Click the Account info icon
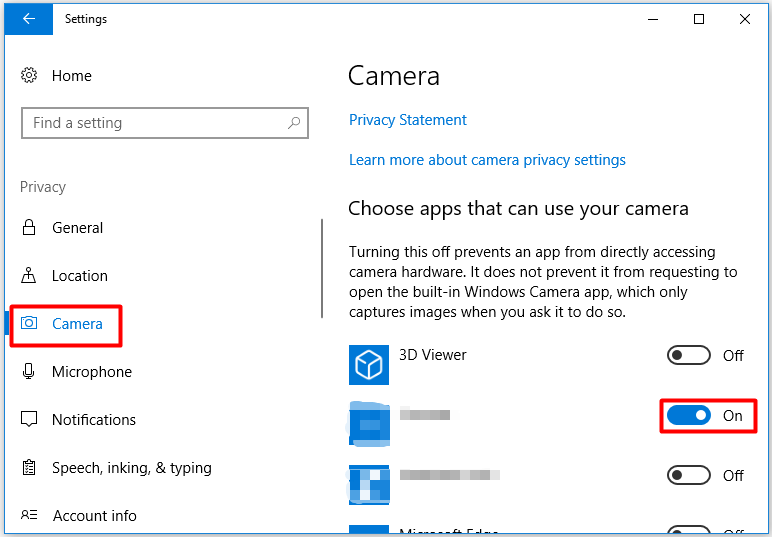 point(29,515)
